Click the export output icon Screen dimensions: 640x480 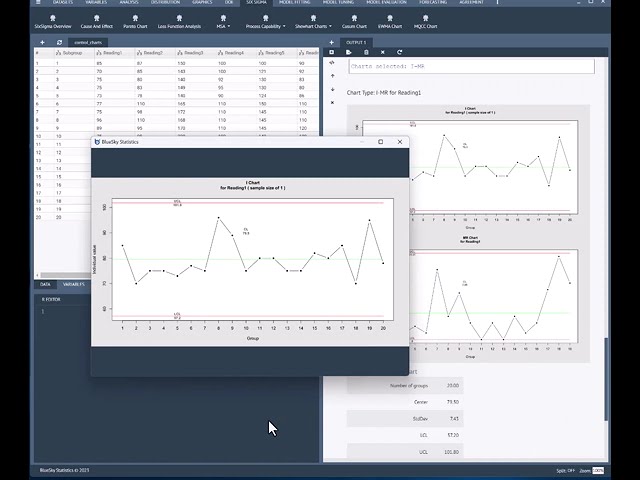tap(349, 52)
